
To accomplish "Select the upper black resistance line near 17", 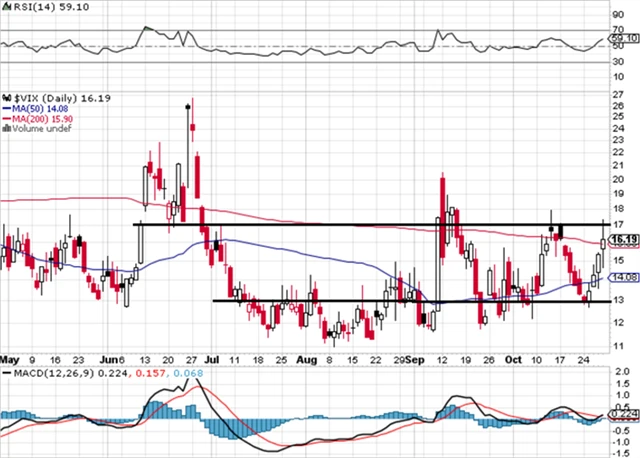I will click(370, 224).
